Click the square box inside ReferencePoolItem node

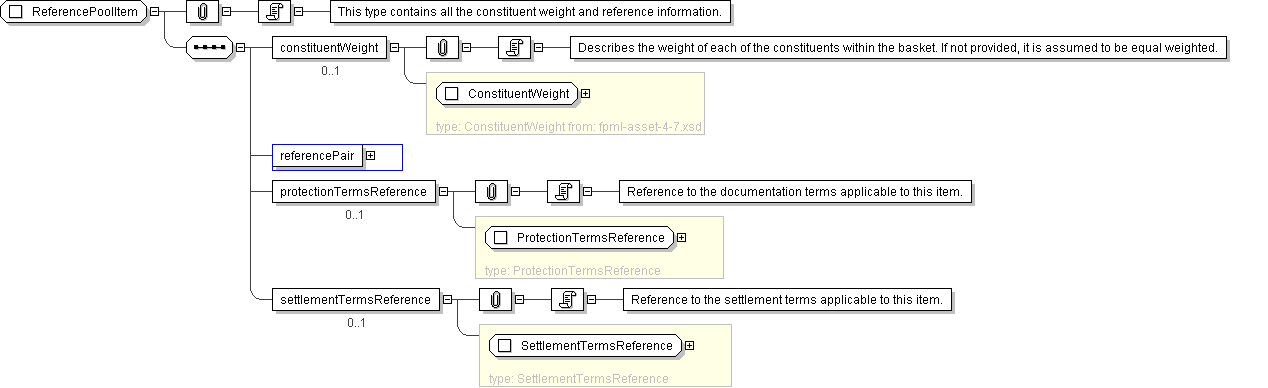pyautogui.click(x=15, y=12)
